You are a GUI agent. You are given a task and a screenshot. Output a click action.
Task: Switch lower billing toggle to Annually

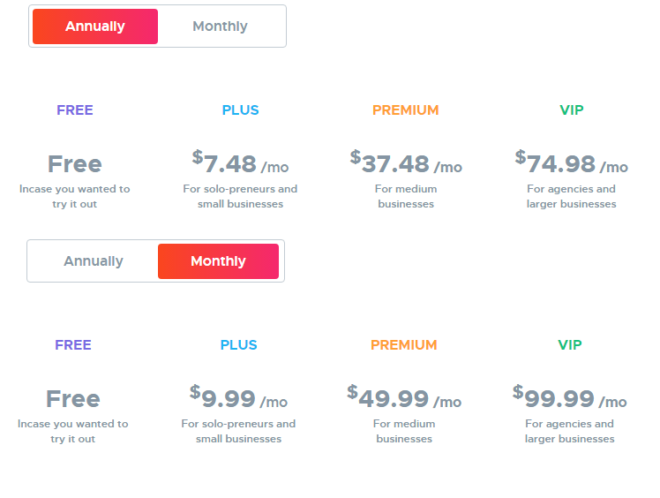[93, 261]
